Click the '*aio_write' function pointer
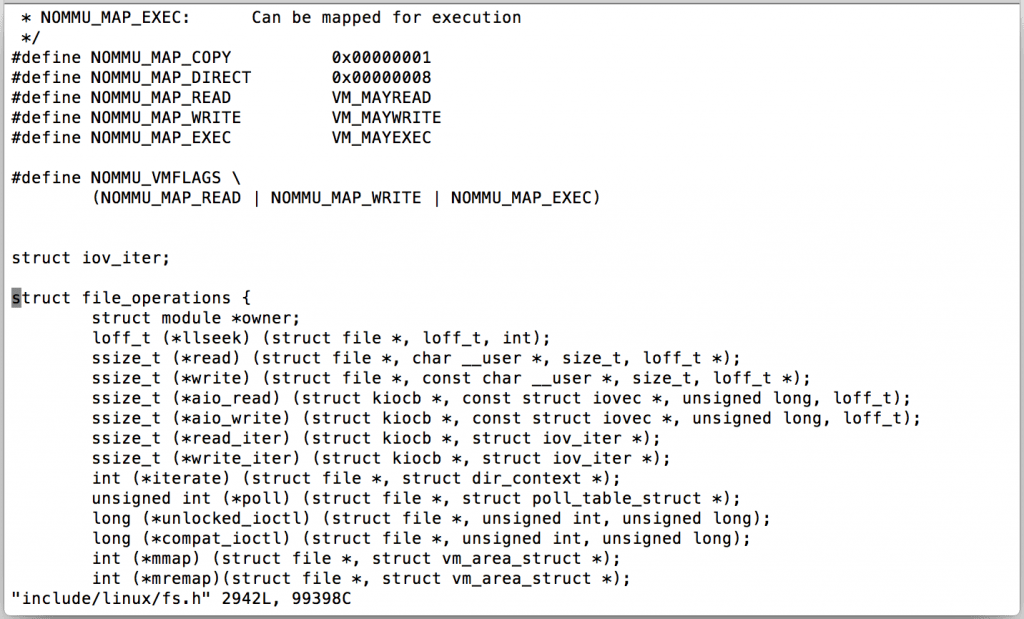 (x=206, y=418)
